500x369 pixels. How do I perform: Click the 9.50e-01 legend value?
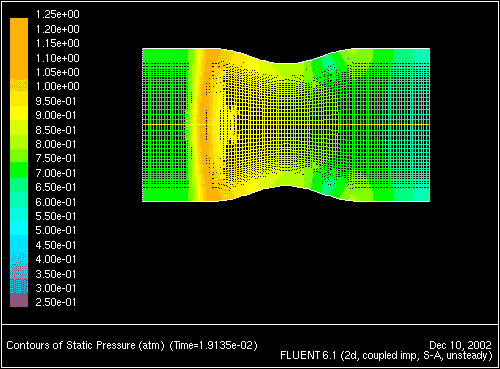pos(56,101)
